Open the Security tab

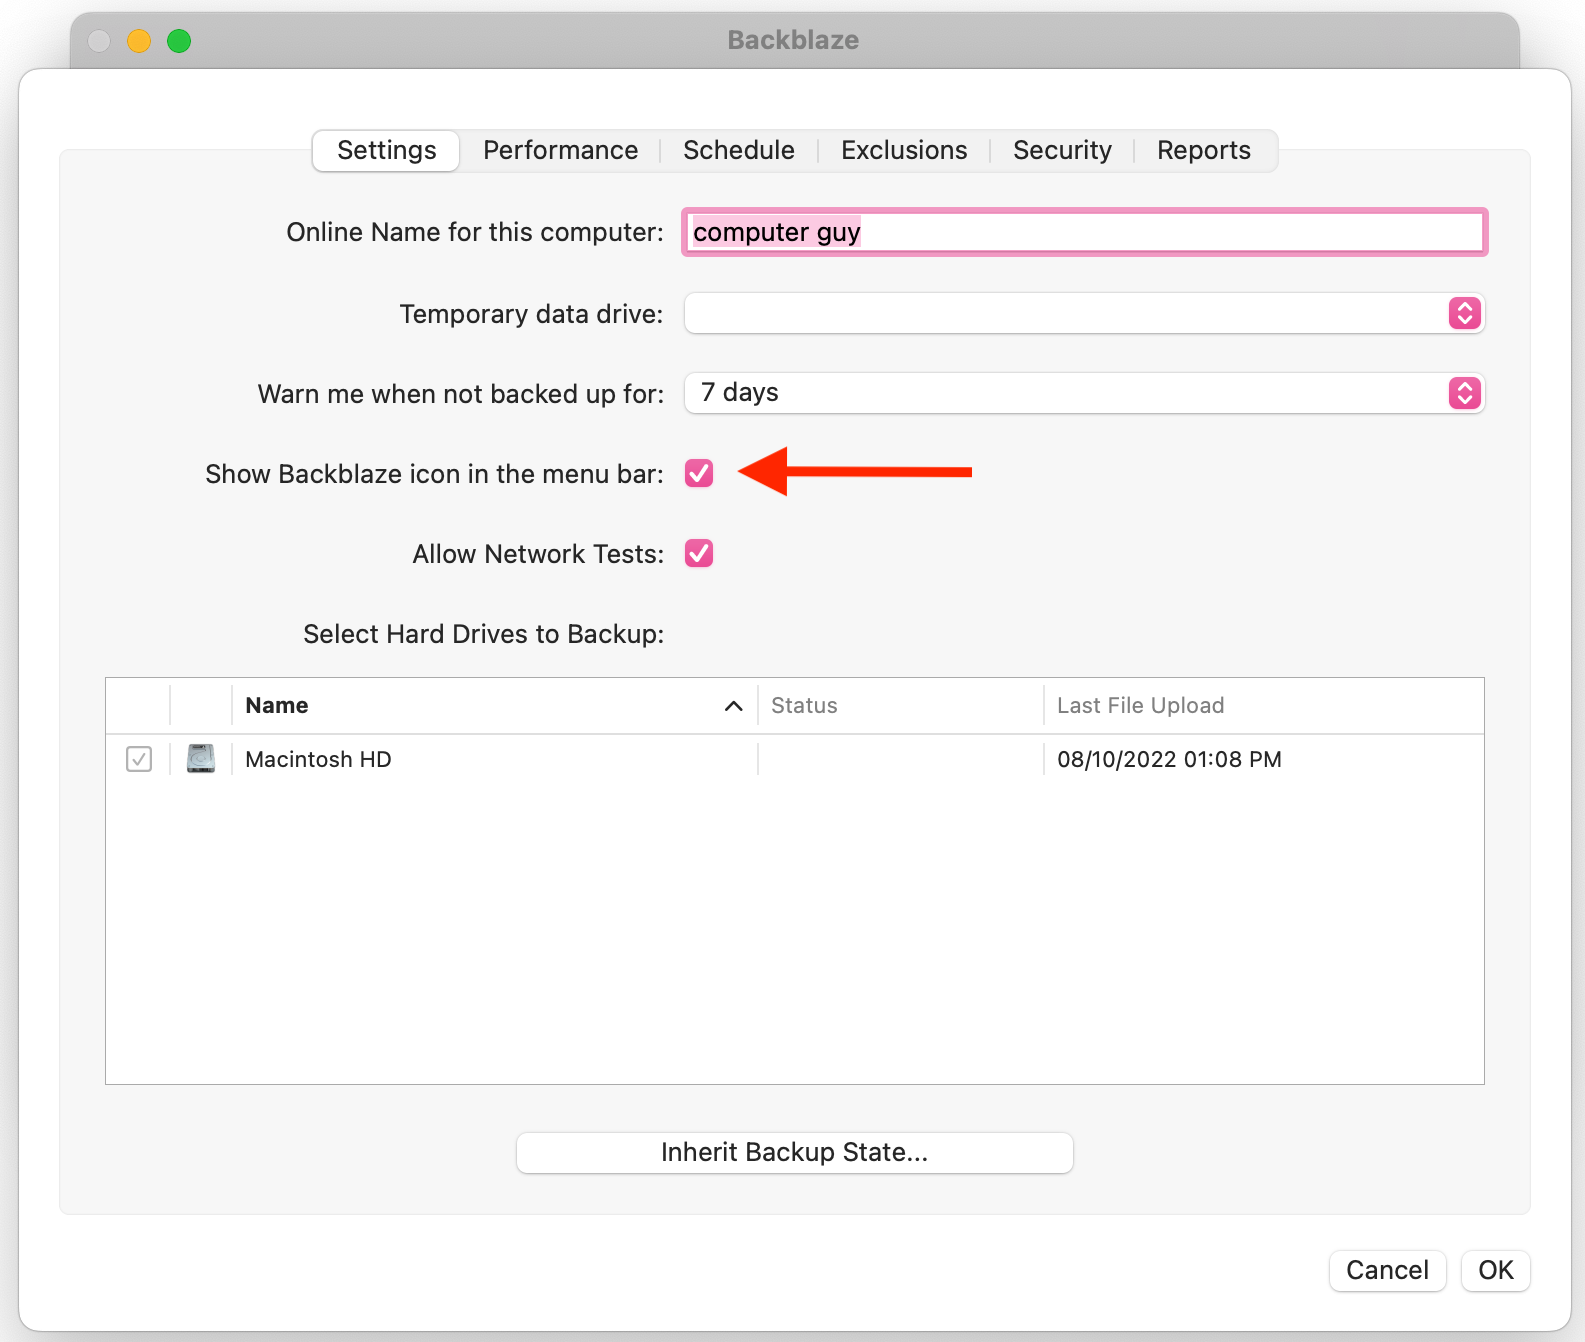tap(1062, 151)
